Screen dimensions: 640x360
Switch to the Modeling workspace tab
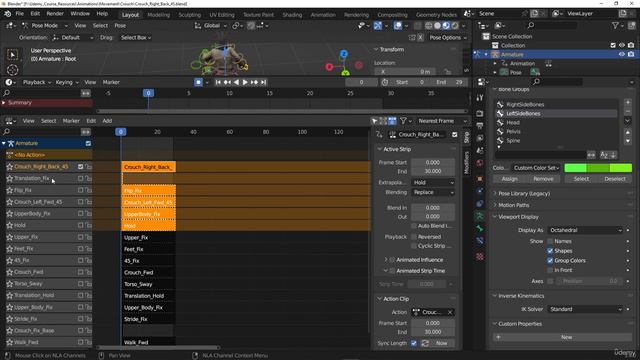[x=158, y=15]
